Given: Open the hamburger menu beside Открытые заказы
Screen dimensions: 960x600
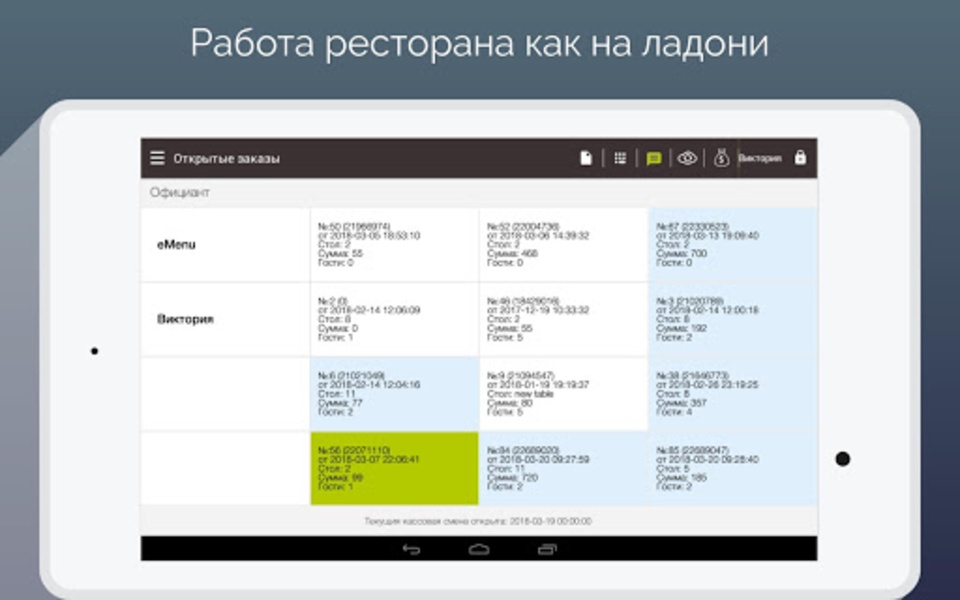Looking at the screenshot, I should [157, 158].
